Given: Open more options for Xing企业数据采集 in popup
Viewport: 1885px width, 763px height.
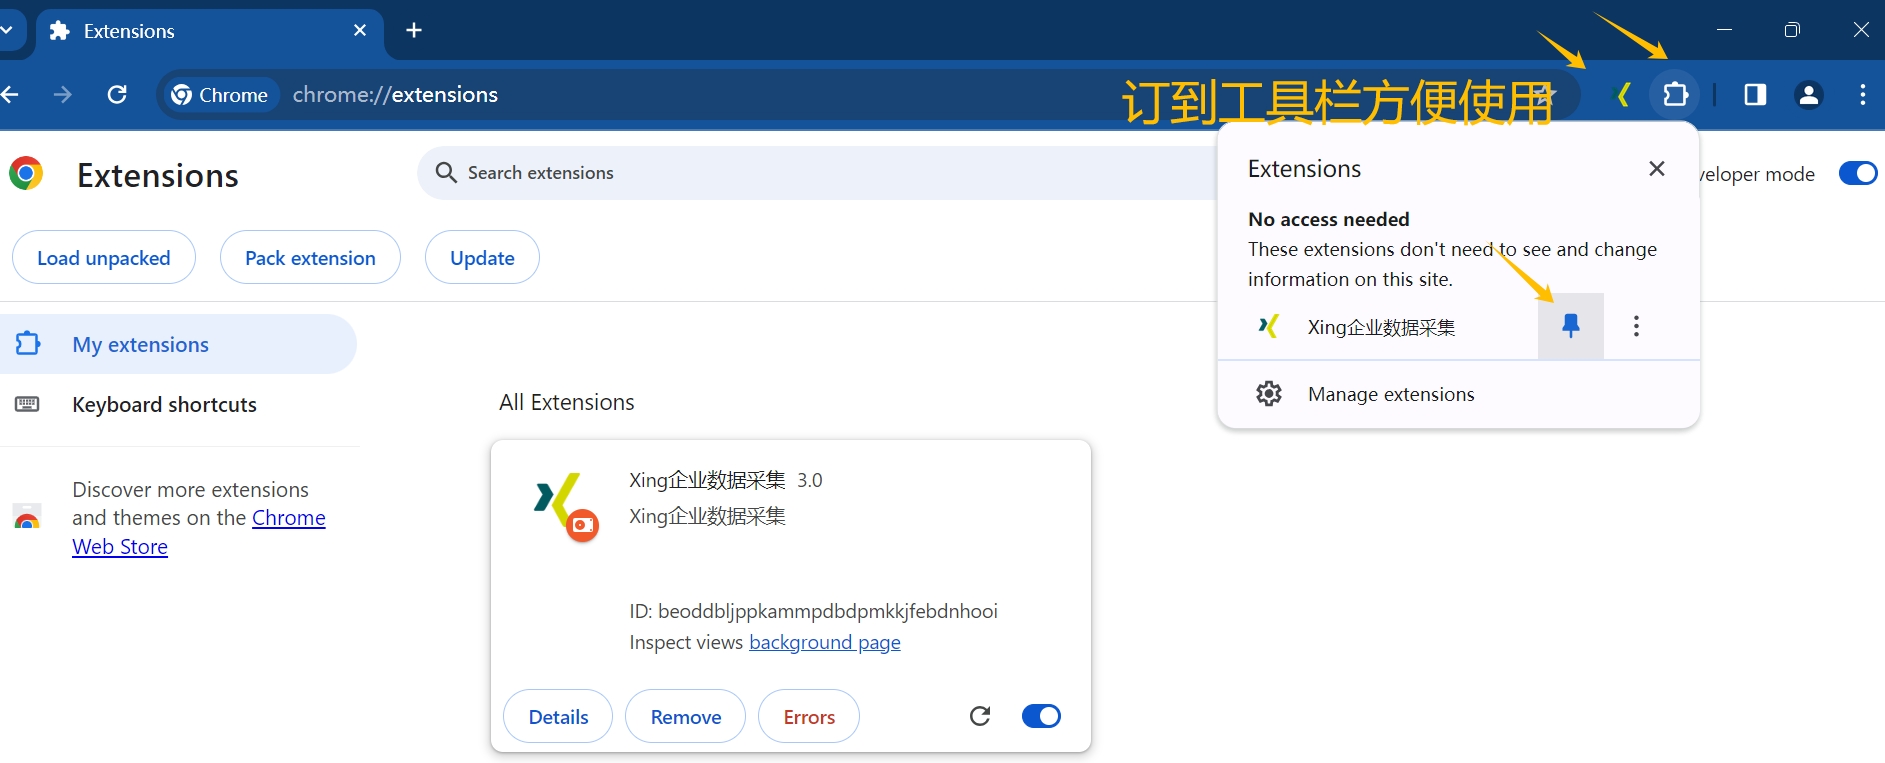Looking at the screenshot, I should coord(1636,326).
